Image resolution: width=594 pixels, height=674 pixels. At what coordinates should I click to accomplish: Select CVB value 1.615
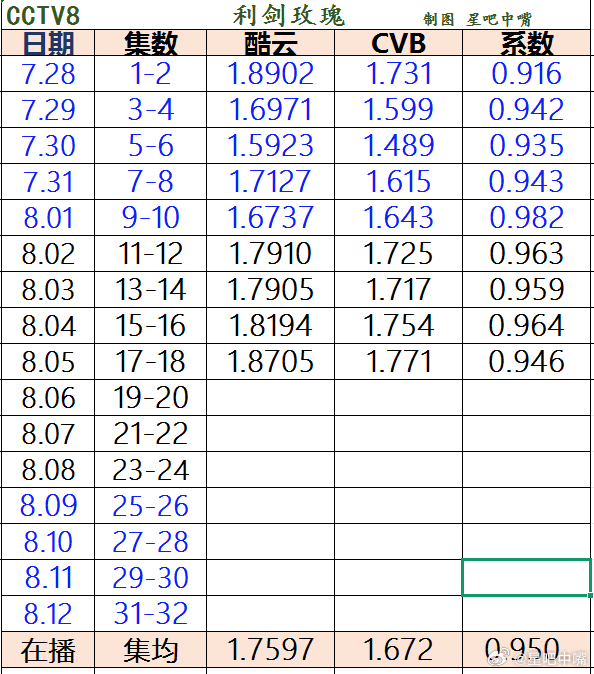pos(398,181)
